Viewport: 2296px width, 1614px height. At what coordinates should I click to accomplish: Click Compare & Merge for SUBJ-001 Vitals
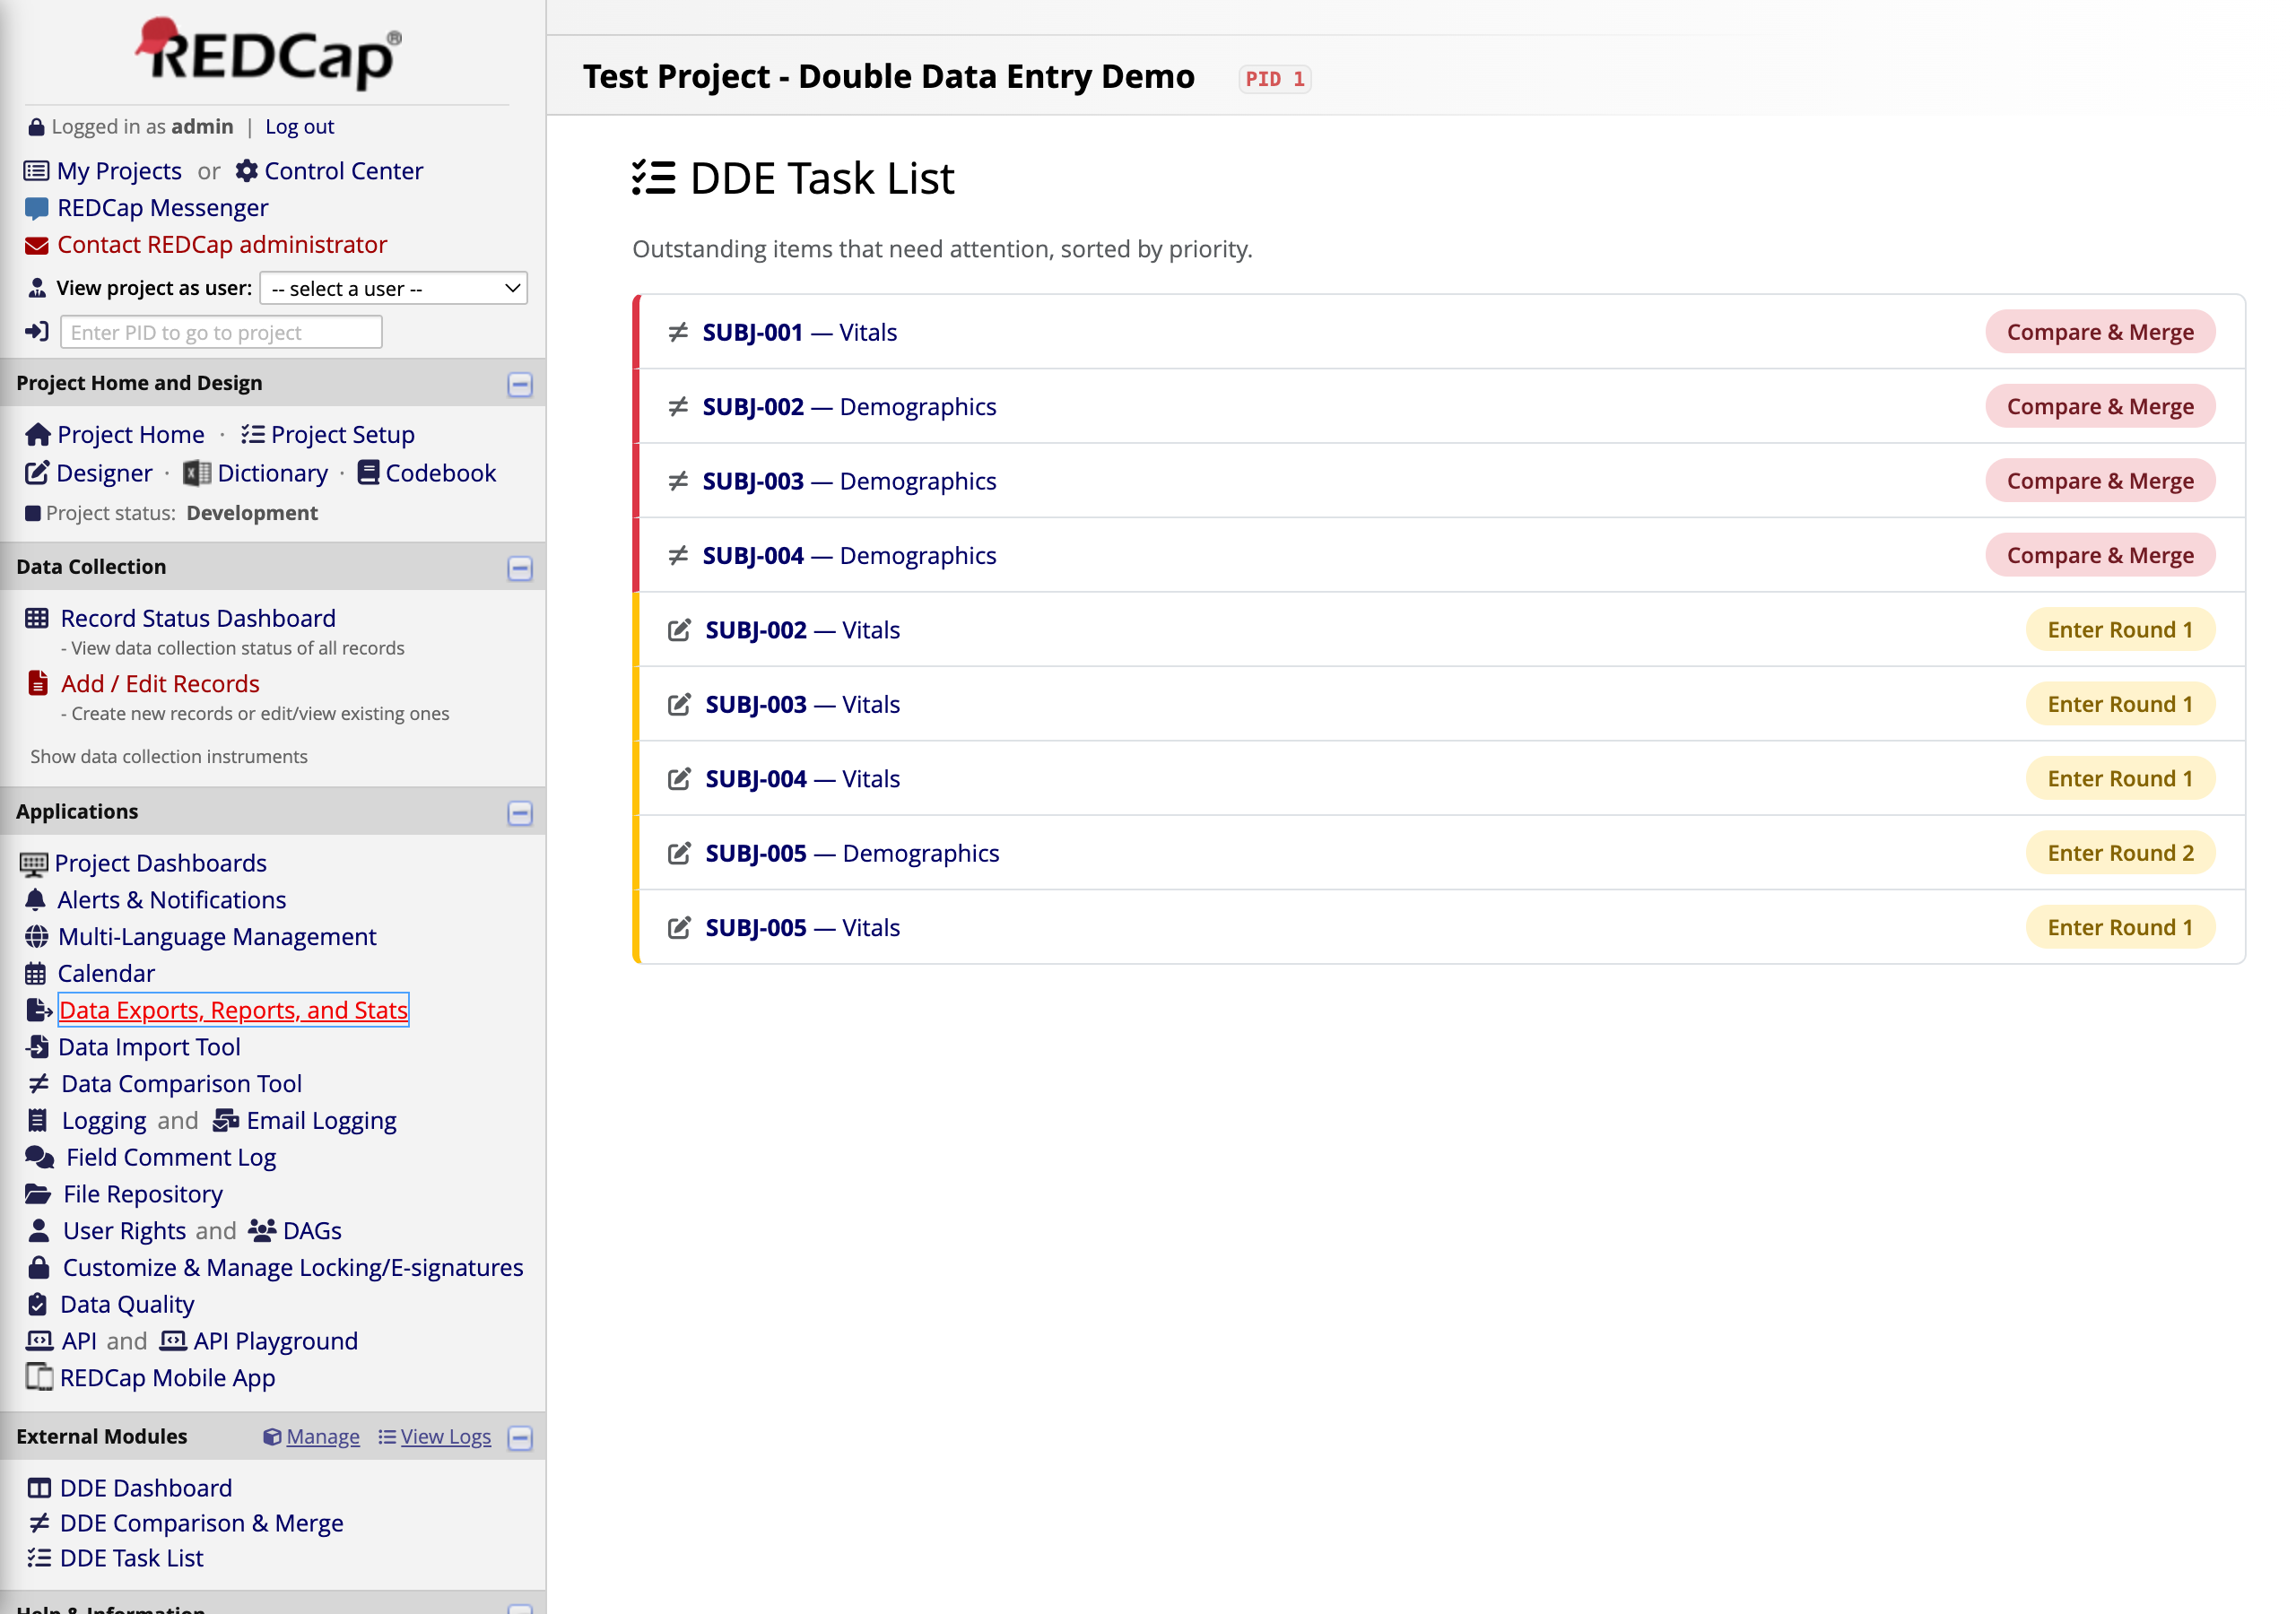point(2100,332)
